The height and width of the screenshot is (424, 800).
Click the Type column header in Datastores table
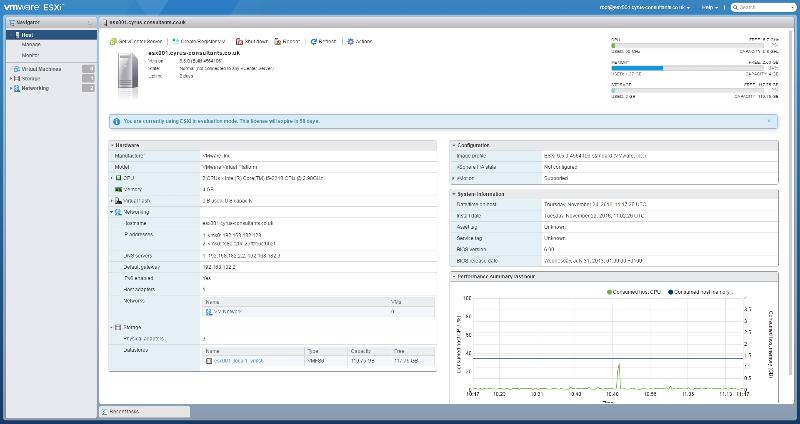pyautogui.click(x=326, y=351)
